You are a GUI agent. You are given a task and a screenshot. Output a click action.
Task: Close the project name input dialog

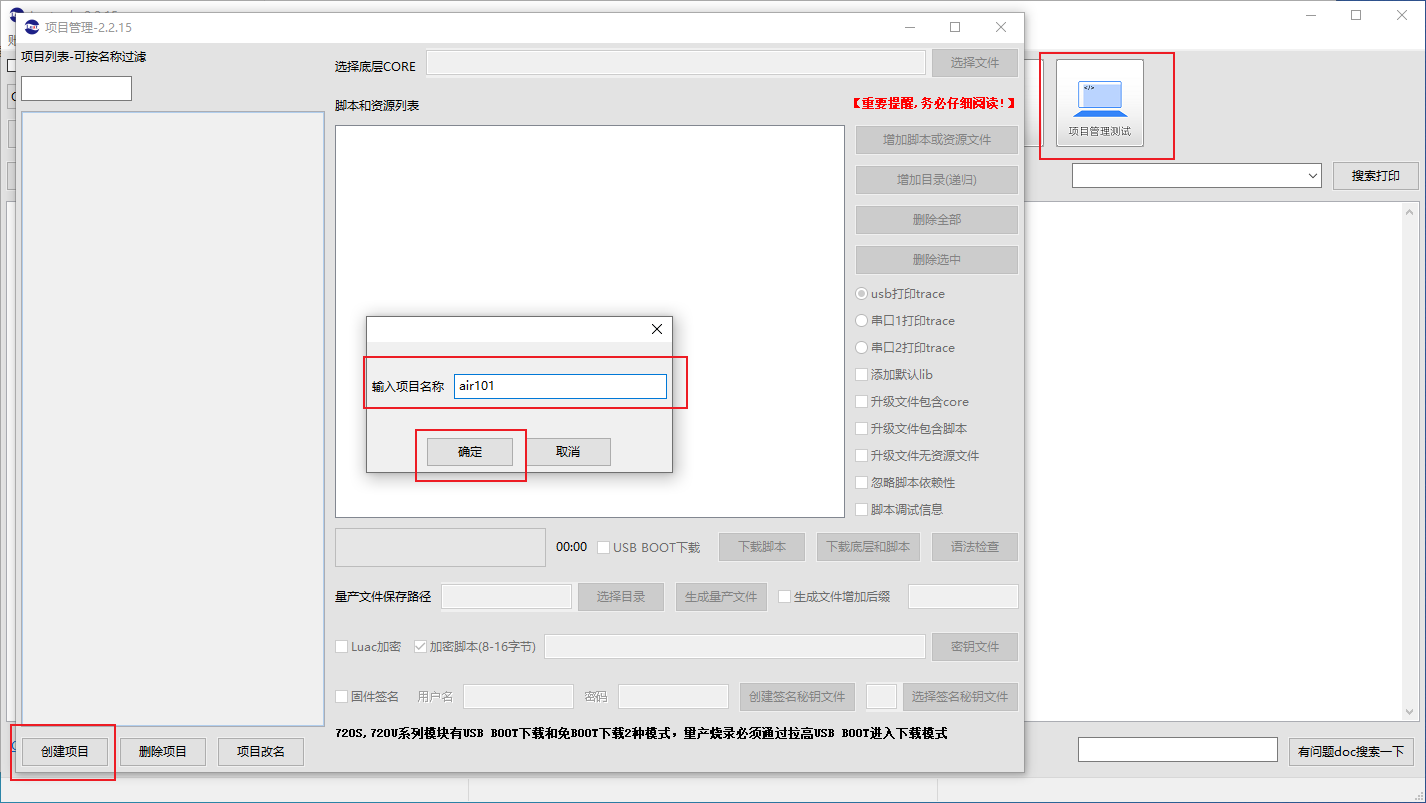[656, 329]
